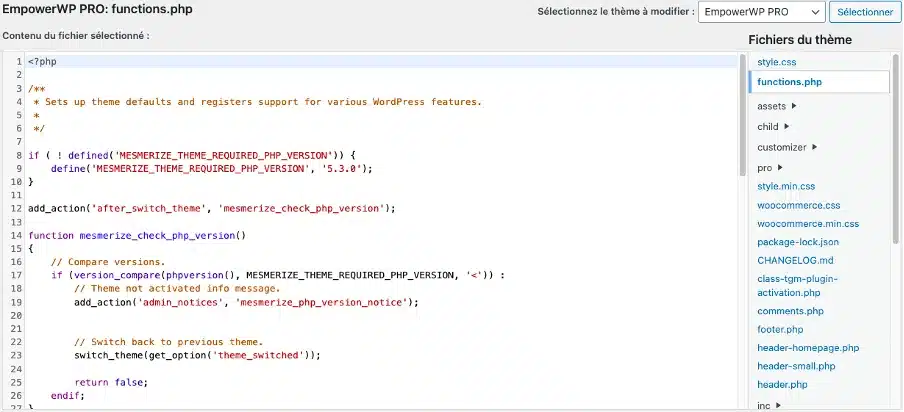Viewport: 904px width, 412px height.
Task: Click the Sélectionner button
Action: pos(864,12)
